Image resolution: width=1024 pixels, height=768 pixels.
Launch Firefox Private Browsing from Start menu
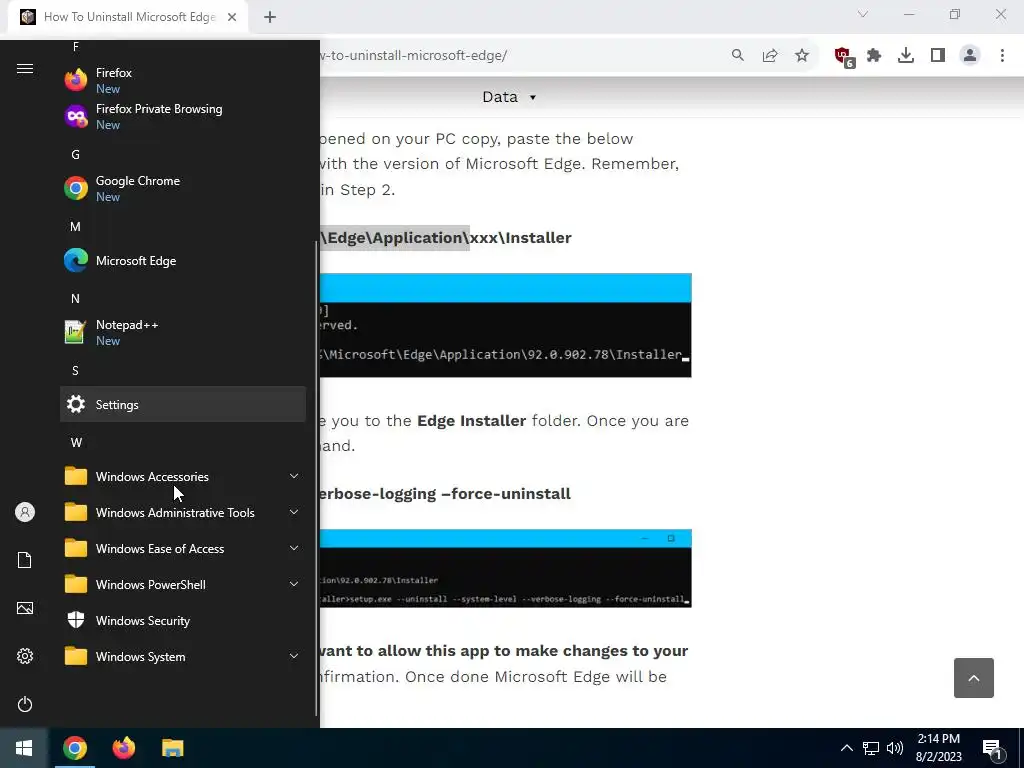(x=183, y=116)
